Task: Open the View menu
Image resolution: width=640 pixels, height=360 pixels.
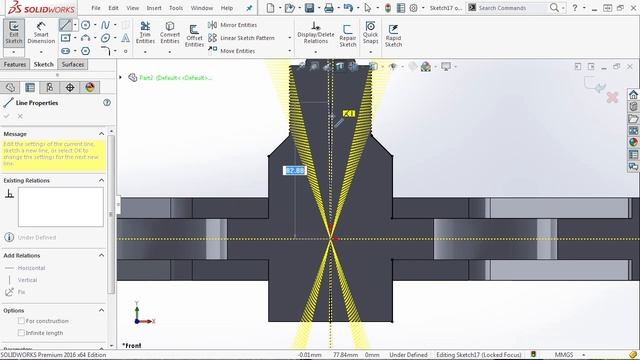Action: (x=133, y=8)
